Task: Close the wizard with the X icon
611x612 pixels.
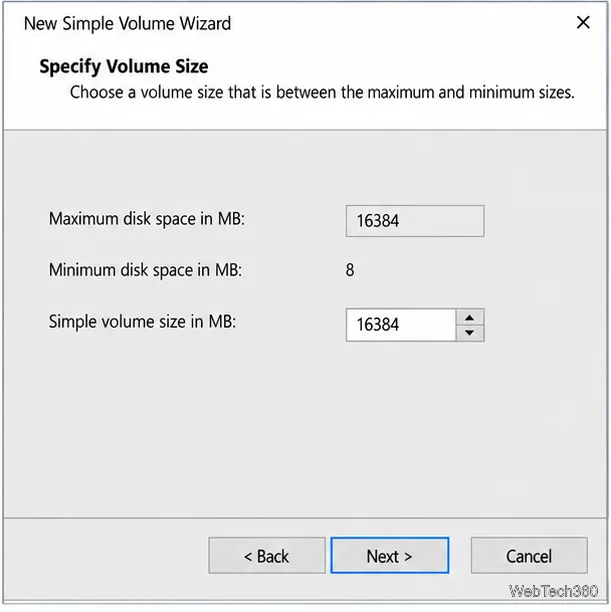Action: tap(583, 23)
